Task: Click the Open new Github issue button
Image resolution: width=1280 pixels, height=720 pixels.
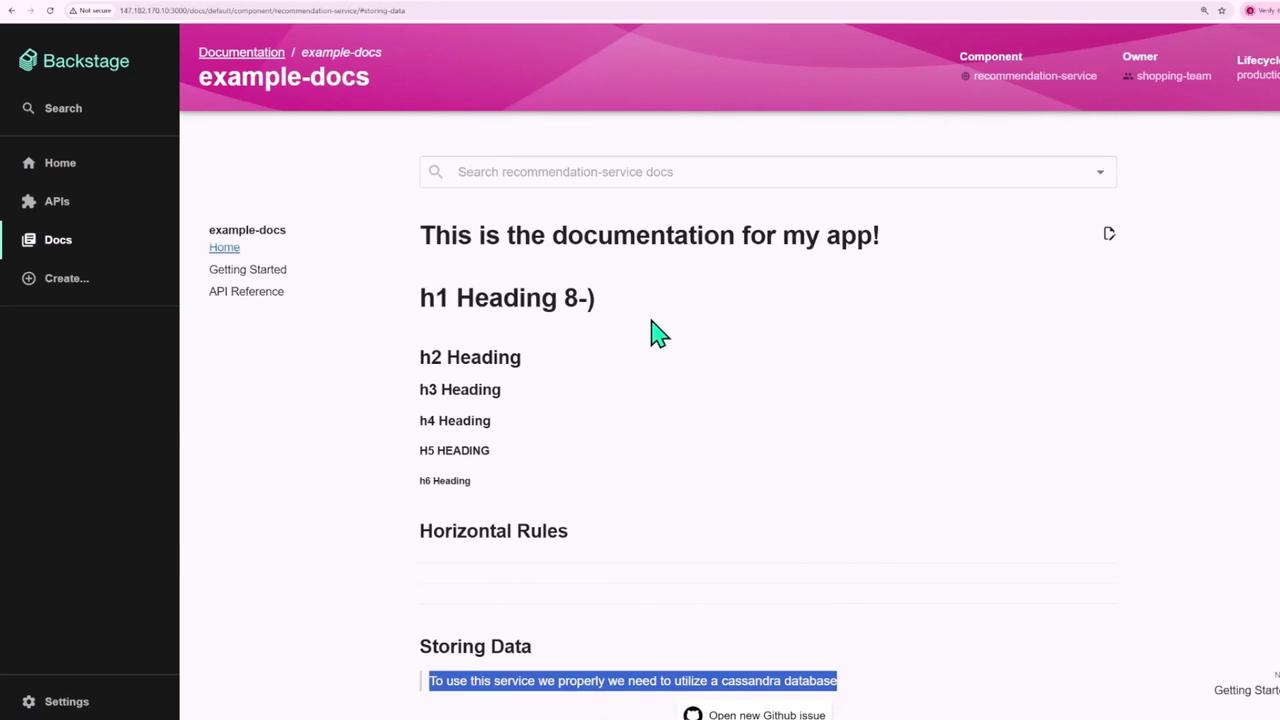Action: point(755,714)
